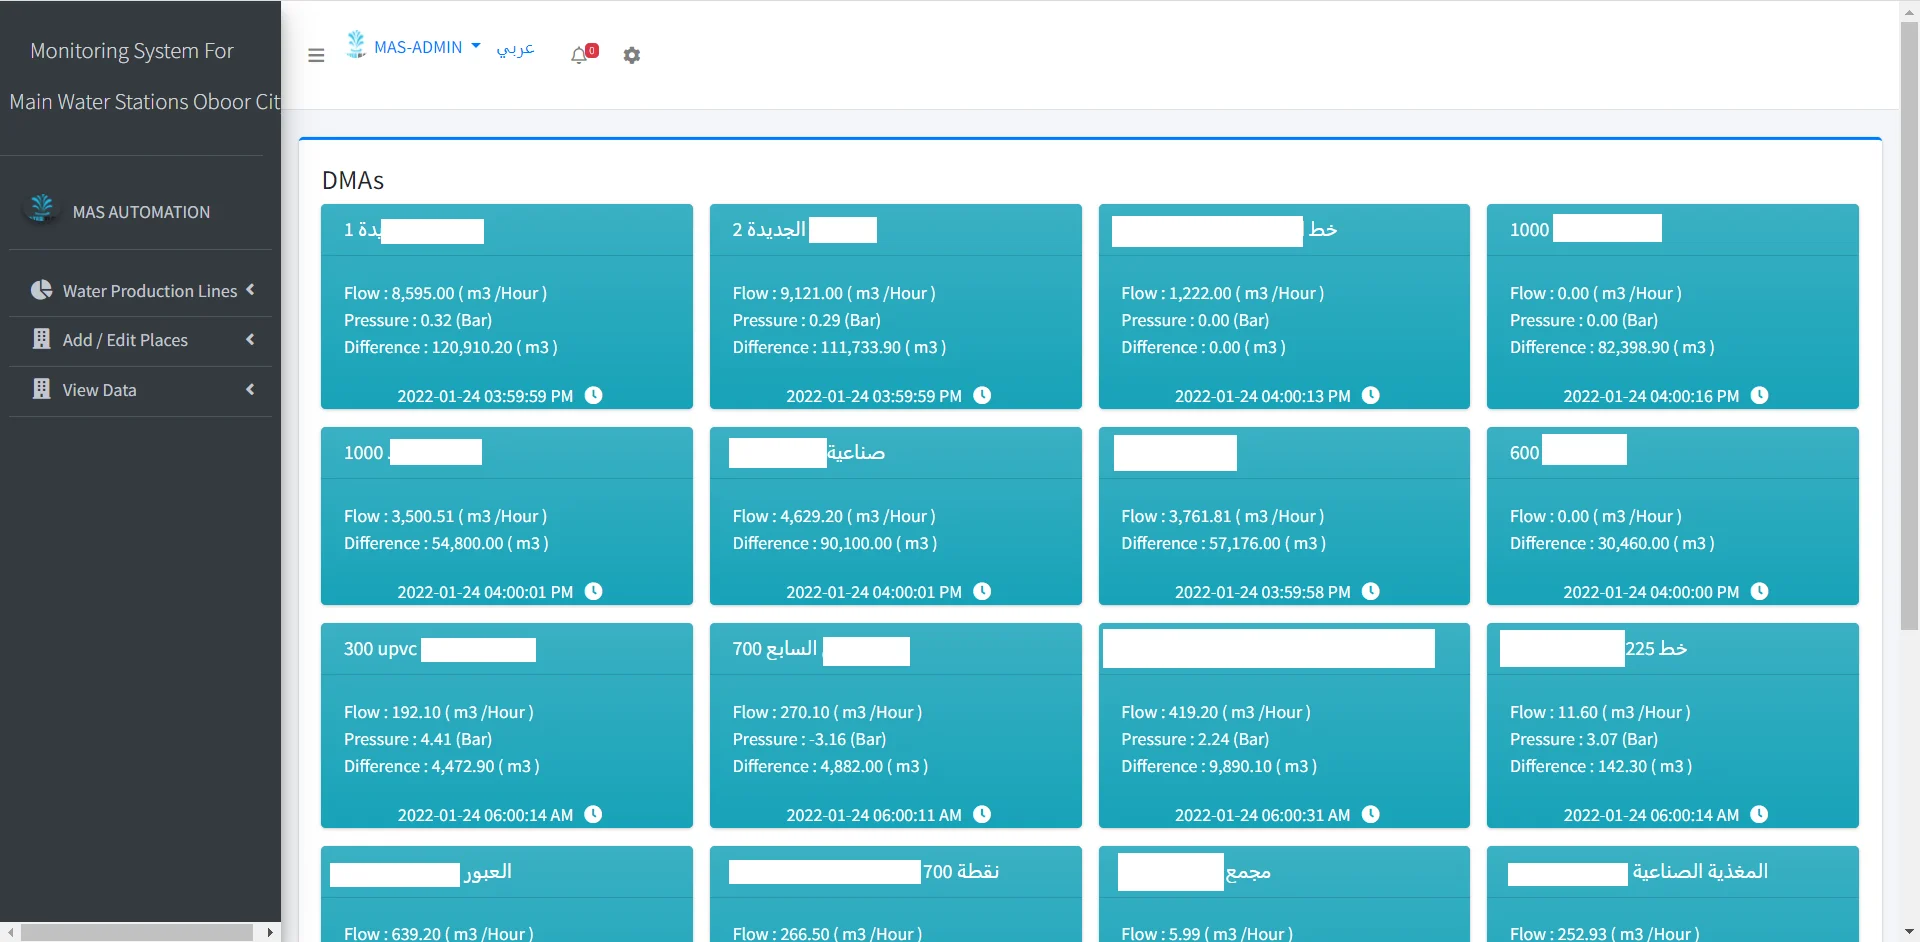Click the Flow : 11.60 value

coord(1600,712)
